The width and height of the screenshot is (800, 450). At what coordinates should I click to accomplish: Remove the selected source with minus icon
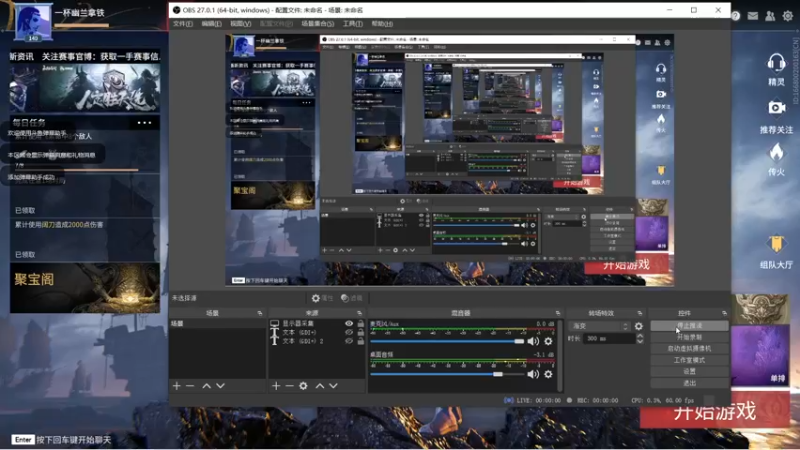coord(289,386)
